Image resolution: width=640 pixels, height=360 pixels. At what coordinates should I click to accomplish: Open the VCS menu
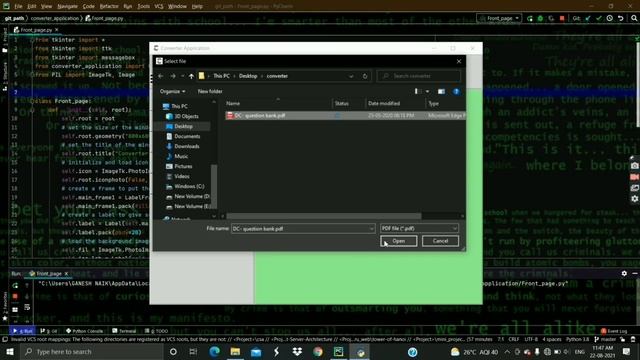tap(159, 6)
